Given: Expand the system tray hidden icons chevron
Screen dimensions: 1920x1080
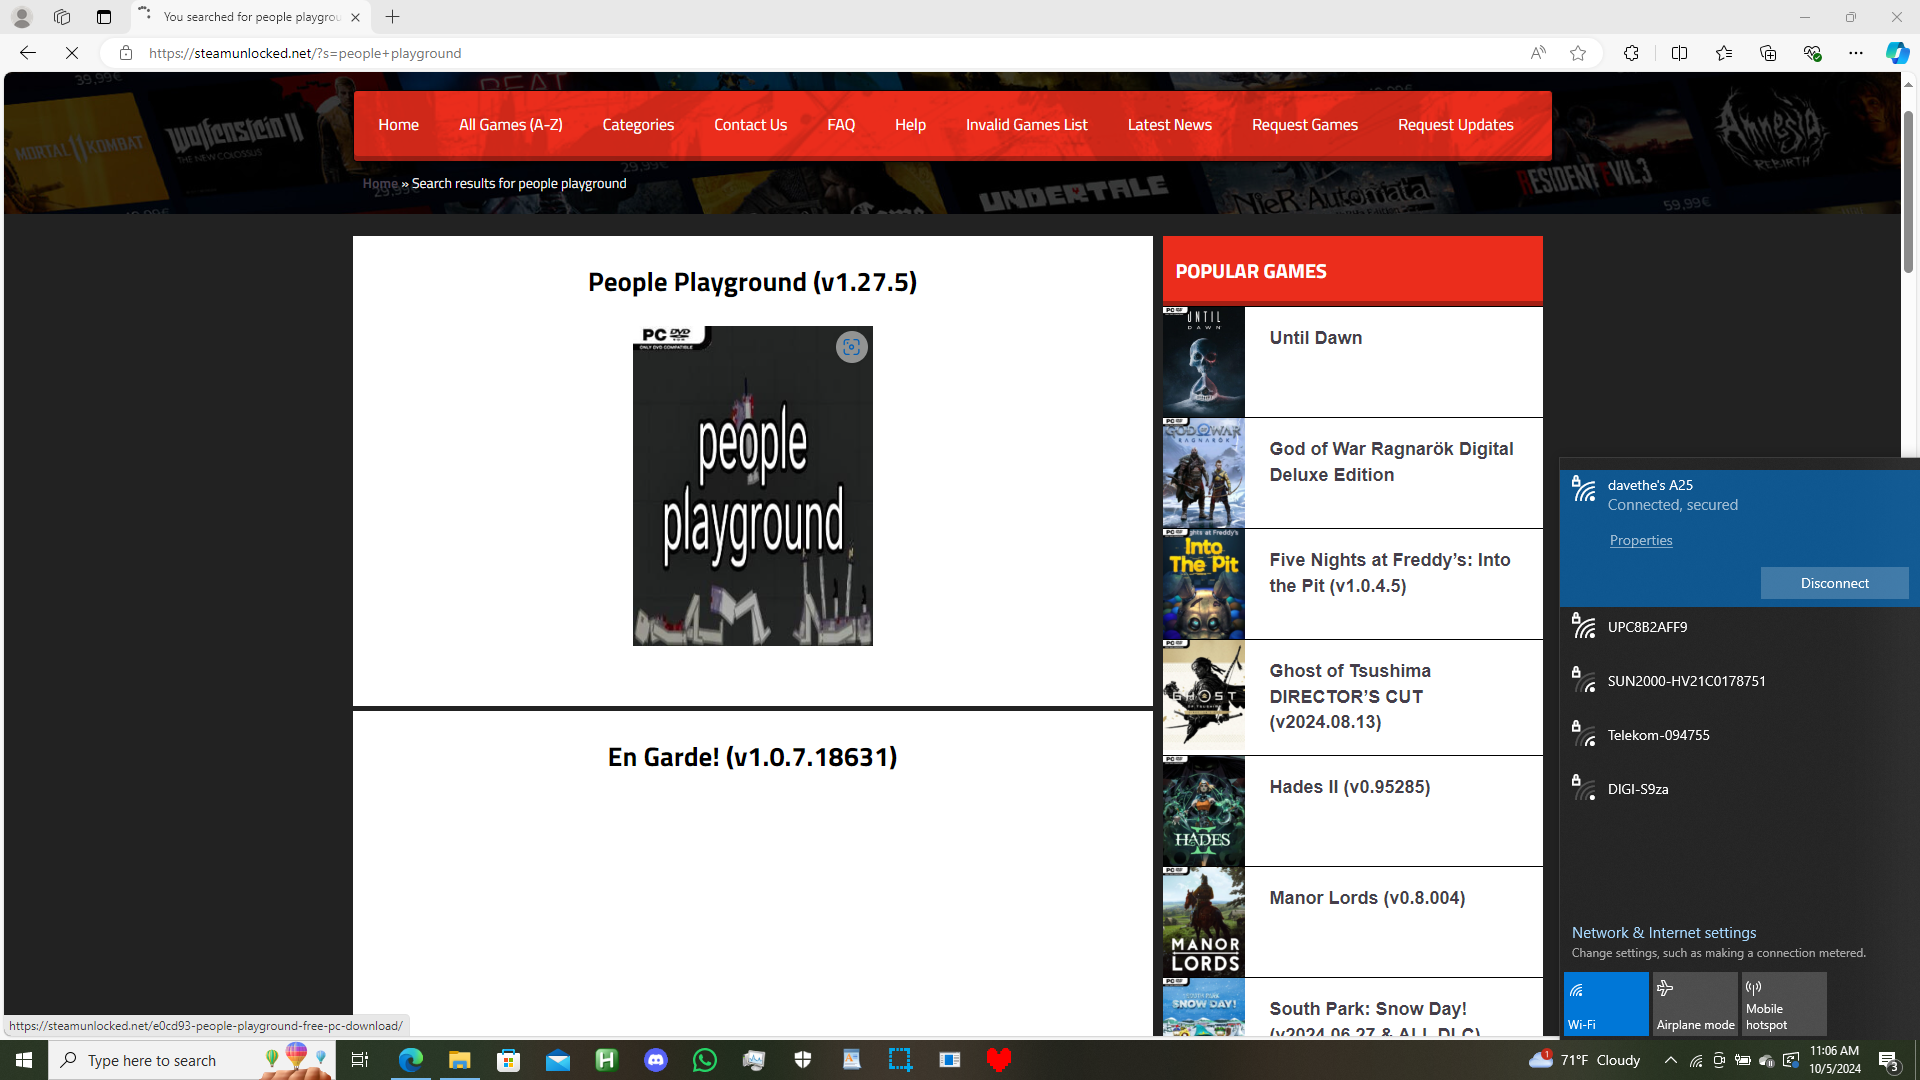Looking at the screenshot, I should (x=1670, y=1060).
